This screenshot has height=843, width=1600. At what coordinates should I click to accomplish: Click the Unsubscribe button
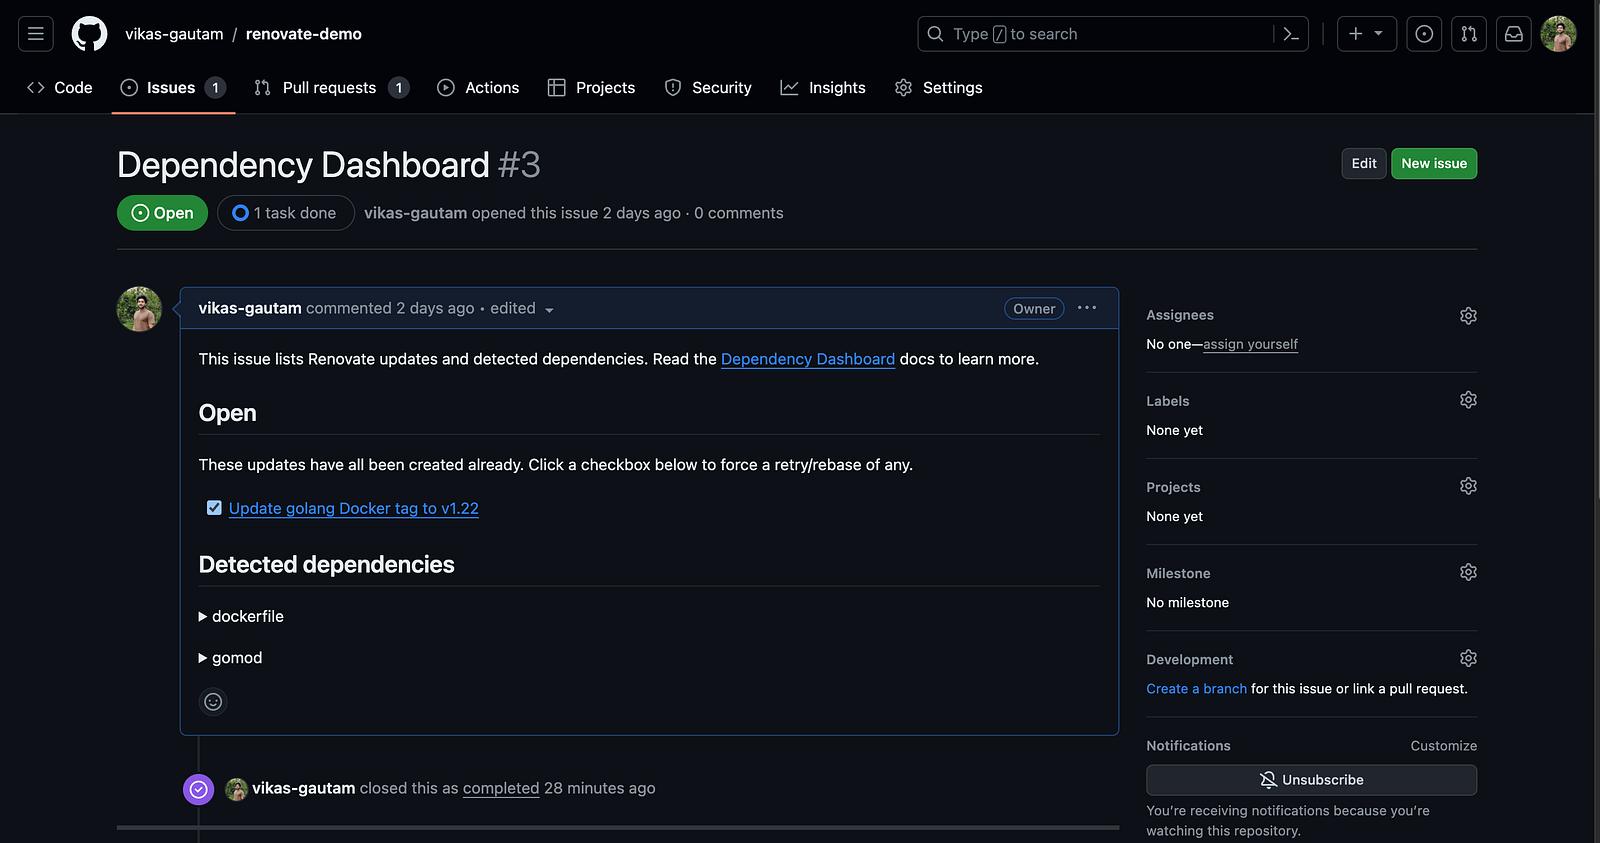pyautogui.click(x=1311, y=780)
